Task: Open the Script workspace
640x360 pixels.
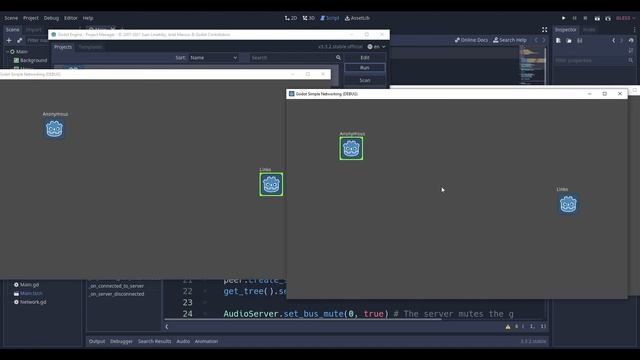Action: point(330,18)
